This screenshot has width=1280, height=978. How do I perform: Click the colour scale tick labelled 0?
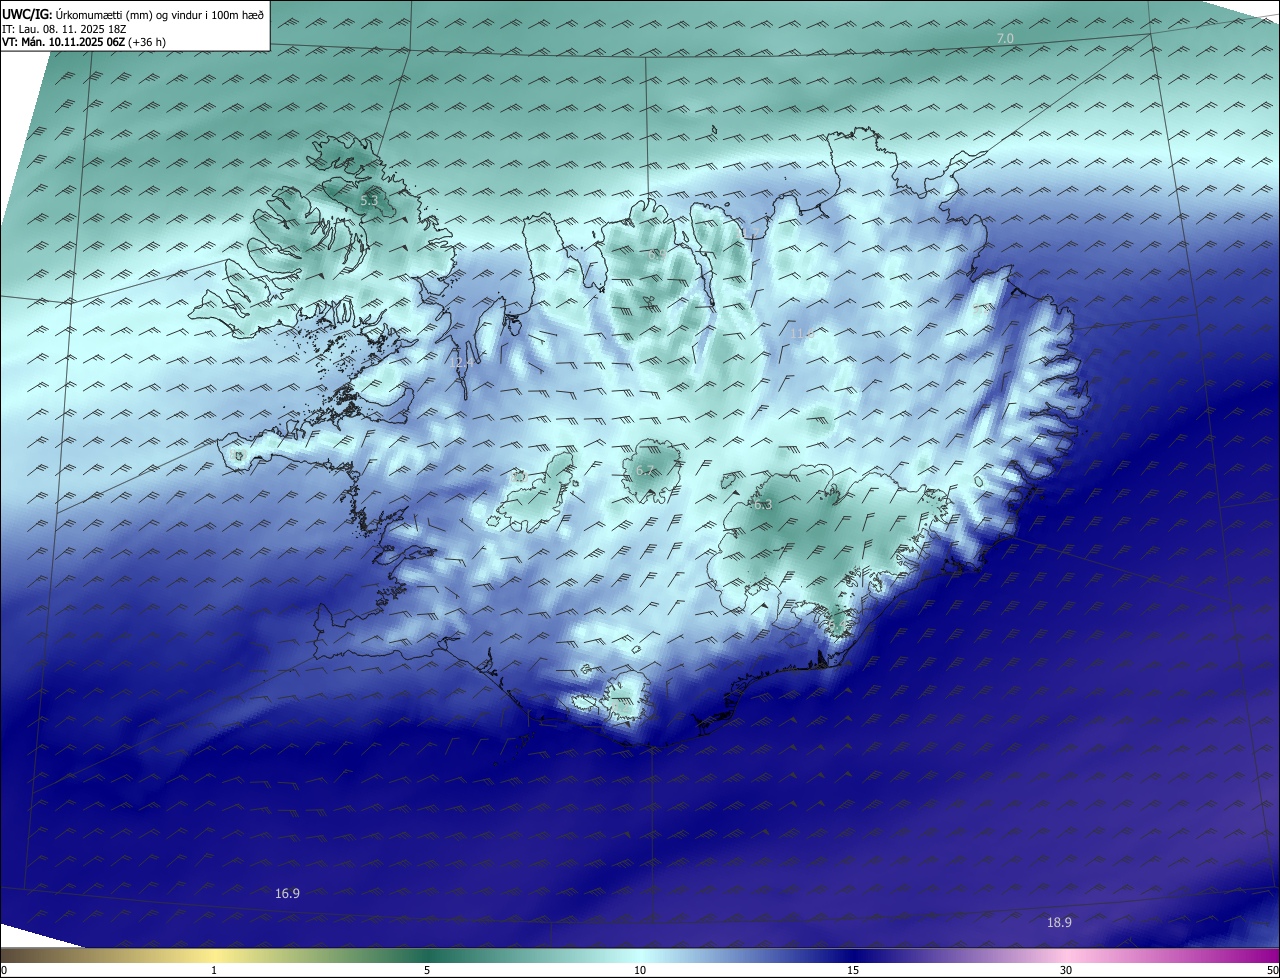[4, 970]
